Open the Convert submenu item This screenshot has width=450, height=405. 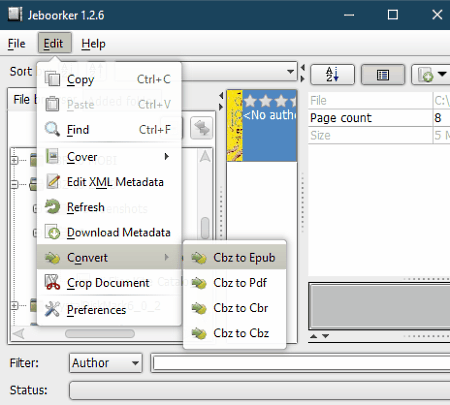[x=109, y=257]
